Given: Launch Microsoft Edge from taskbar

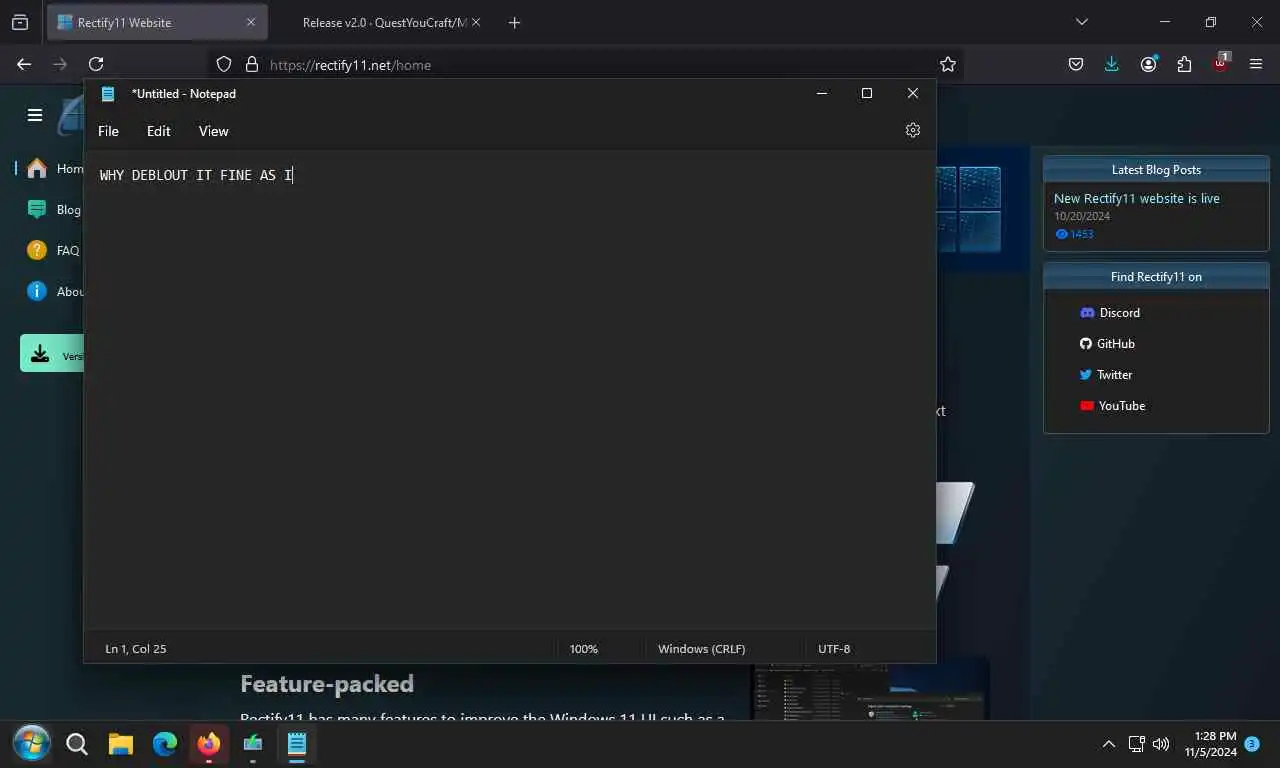Looking at the screenshot, I should coord(165,743).
